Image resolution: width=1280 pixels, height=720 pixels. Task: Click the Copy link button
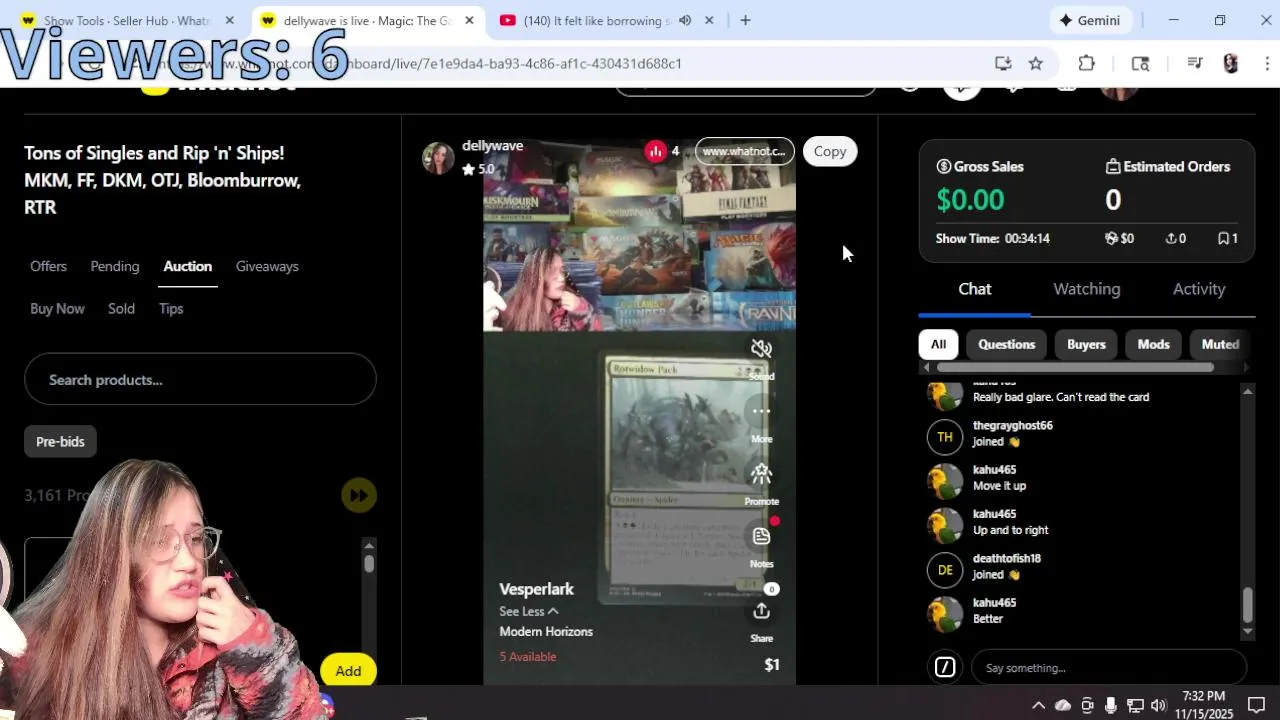click(x=829, y=151)
